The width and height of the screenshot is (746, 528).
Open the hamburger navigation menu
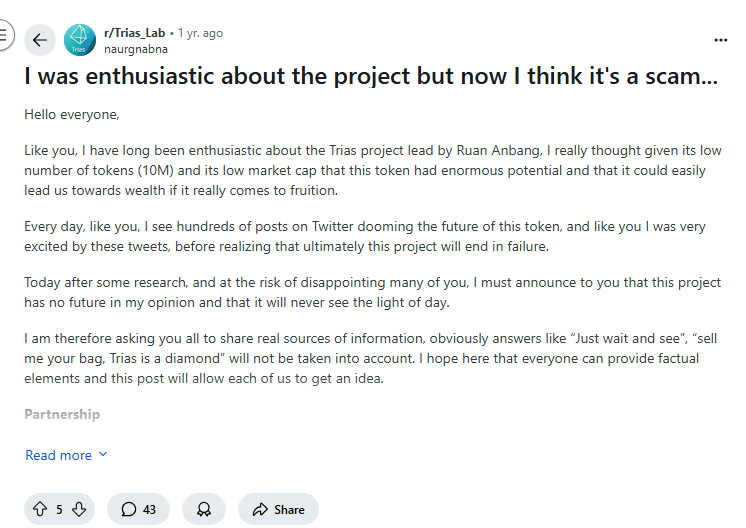tap(4, 37)
